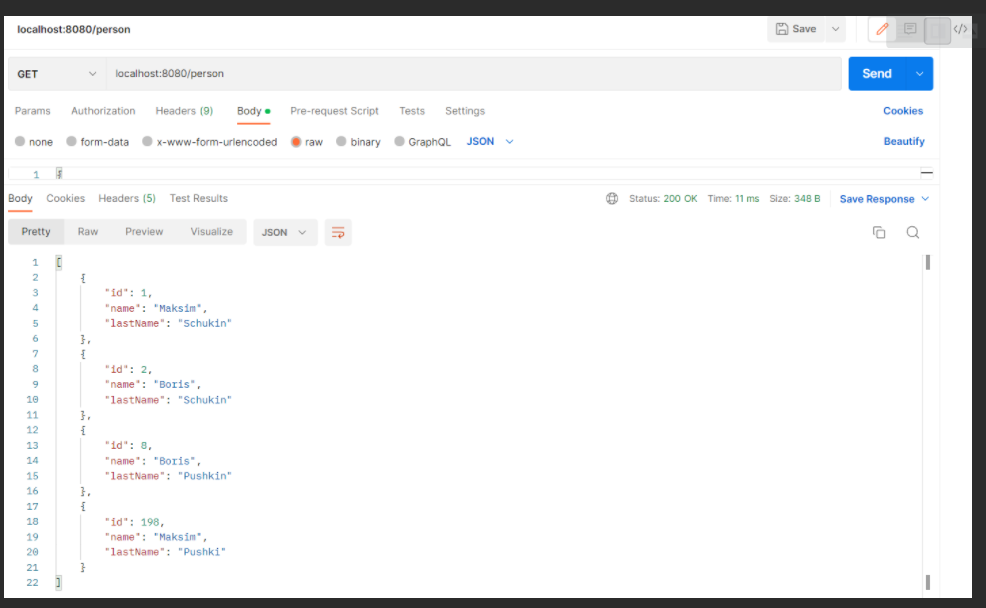Click the Send button

pos(876,73)
